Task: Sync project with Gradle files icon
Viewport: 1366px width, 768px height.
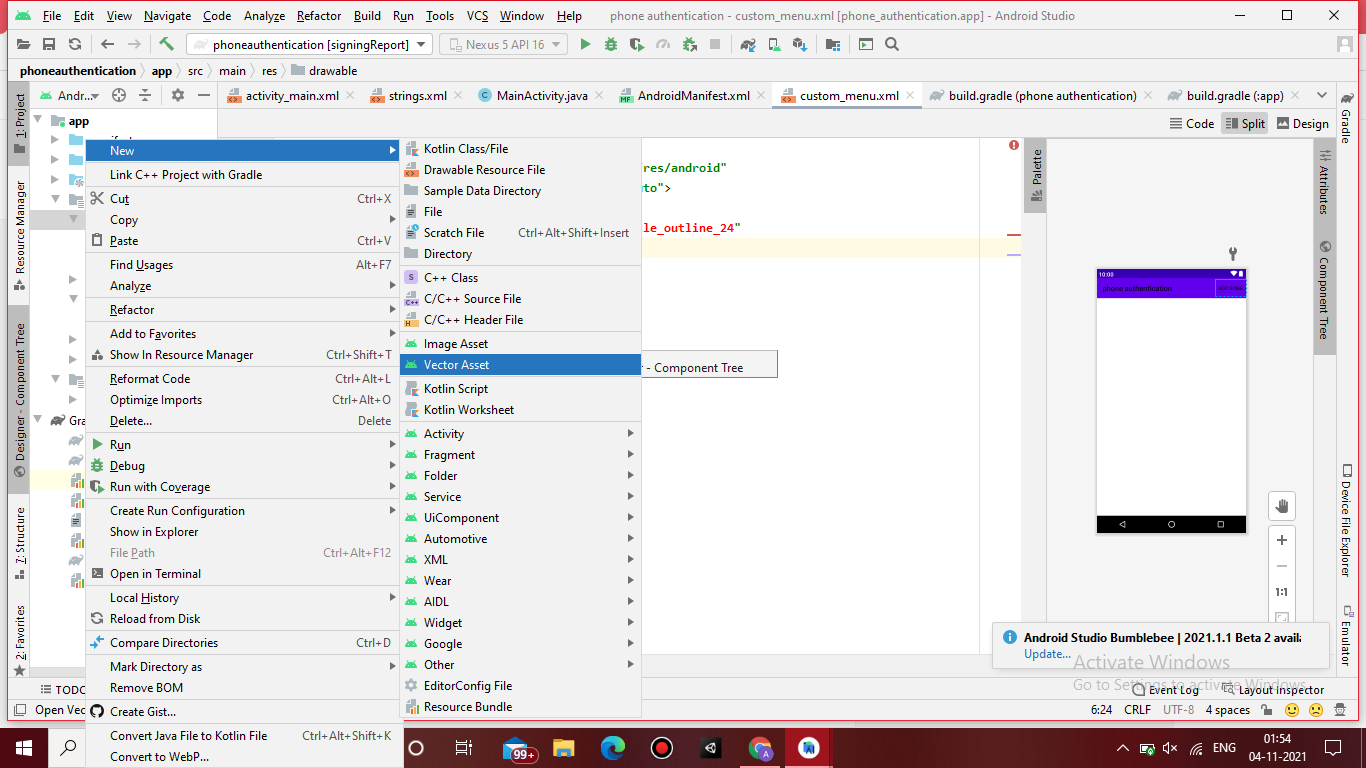Action: [x=748, y=44]
